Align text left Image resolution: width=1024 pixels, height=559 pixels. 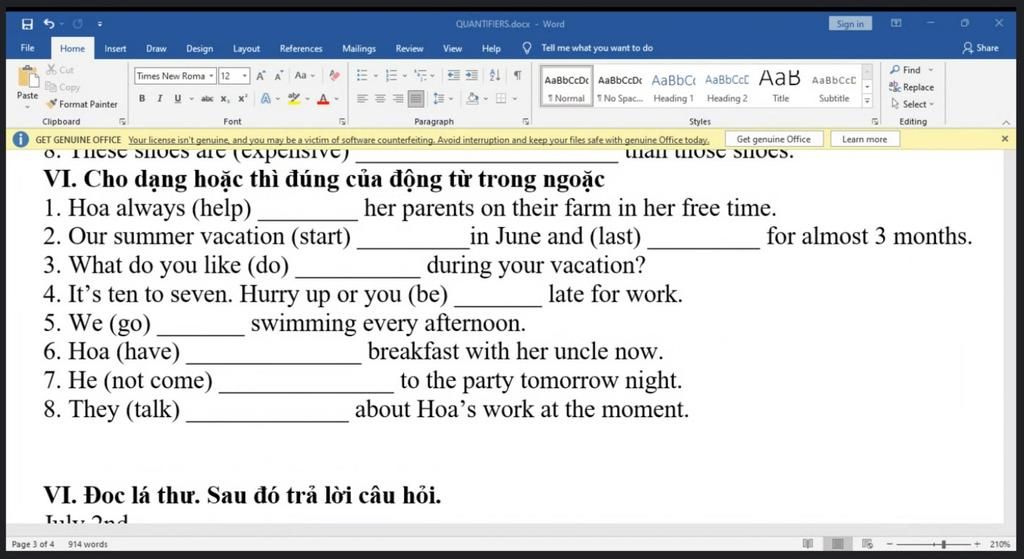pos(362,99)
